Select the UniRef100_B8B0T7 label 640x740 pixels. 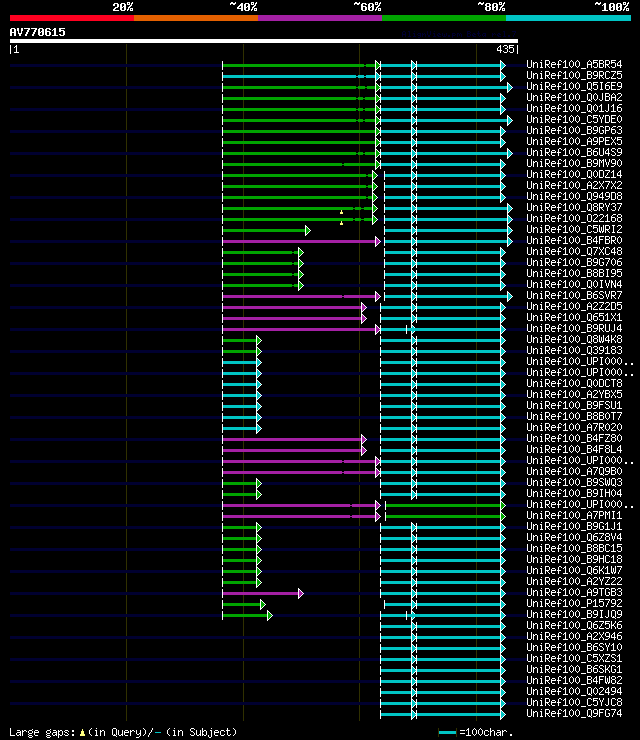click(574, 416)
